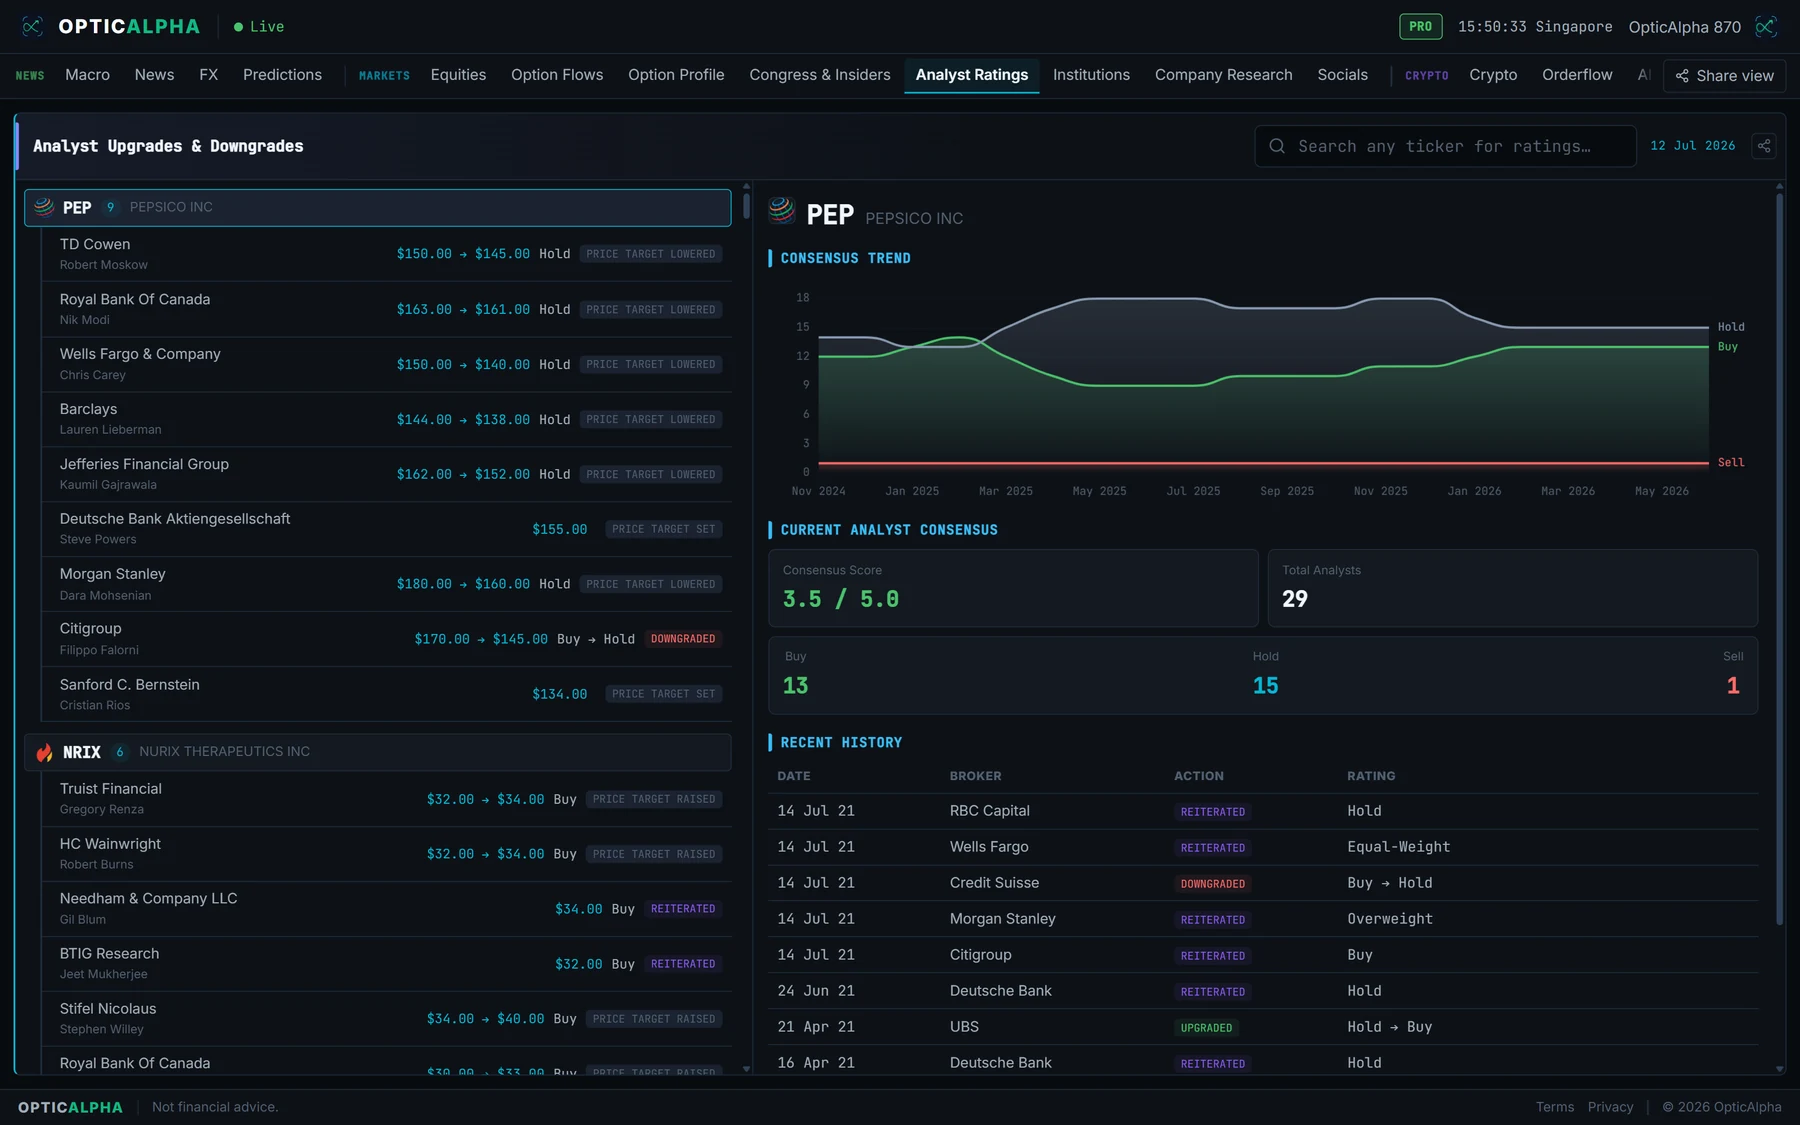Click the Royal Bank Of Canada Nik Modi row
The width and height of the screenshot is (1800, 1125).
(386, 309)
